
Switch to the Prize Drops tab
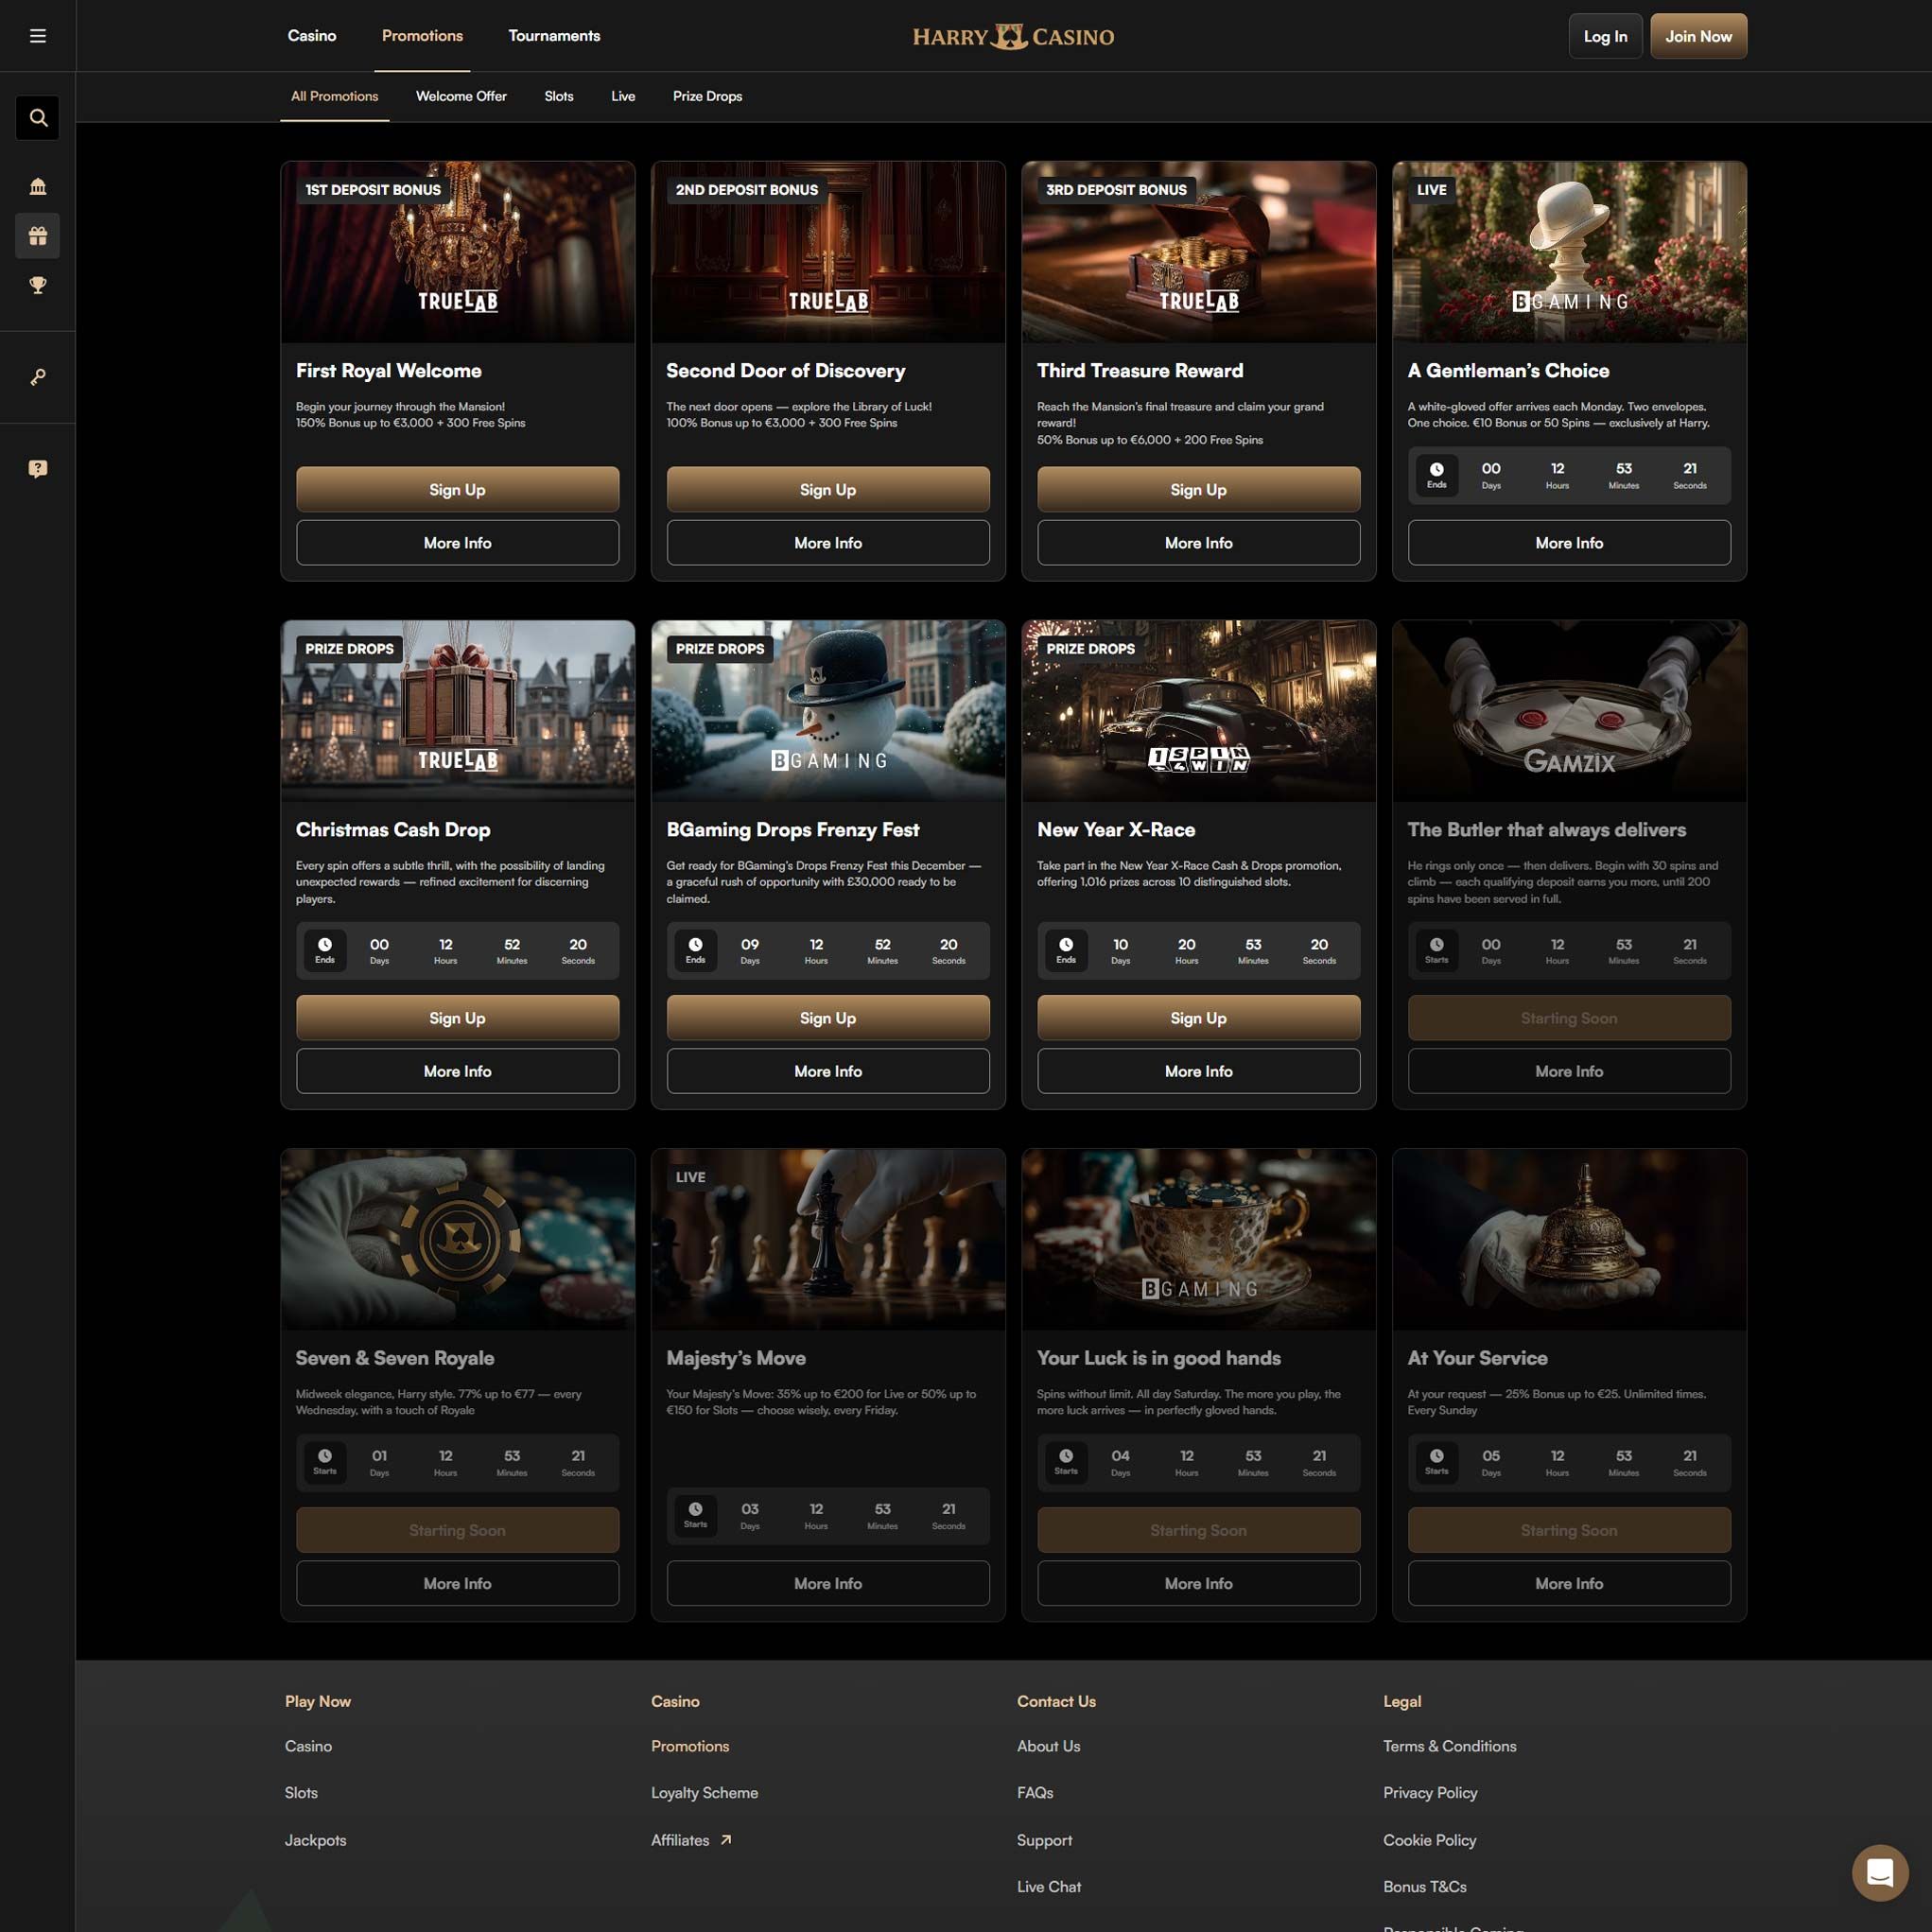(x=707, y=96)
